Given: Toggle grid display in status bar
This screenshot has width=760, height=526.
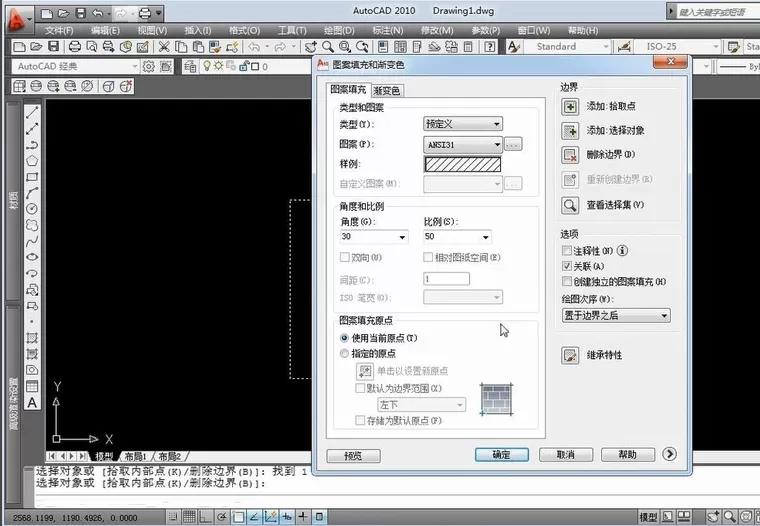Looking at the screenshot, I should pyautogui.click(x=189, y=517).
